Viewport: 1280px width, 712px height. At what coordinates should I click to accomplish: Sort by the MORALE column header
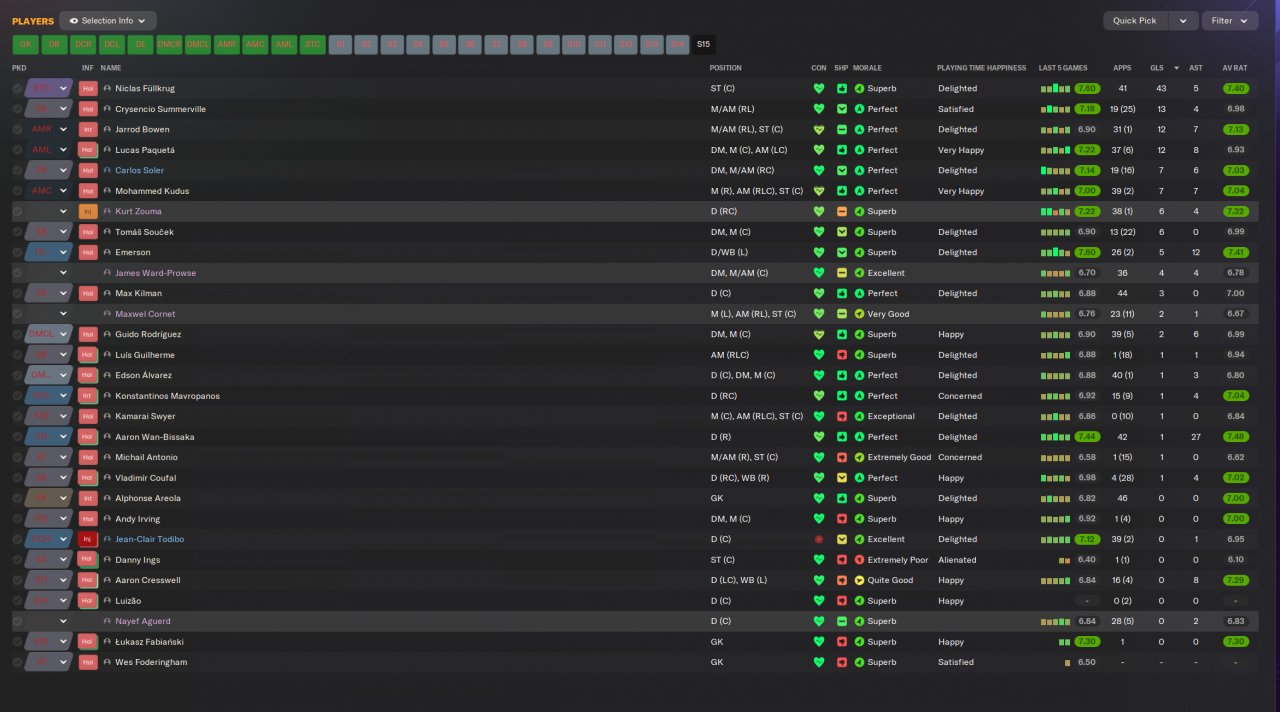(867, 68)
